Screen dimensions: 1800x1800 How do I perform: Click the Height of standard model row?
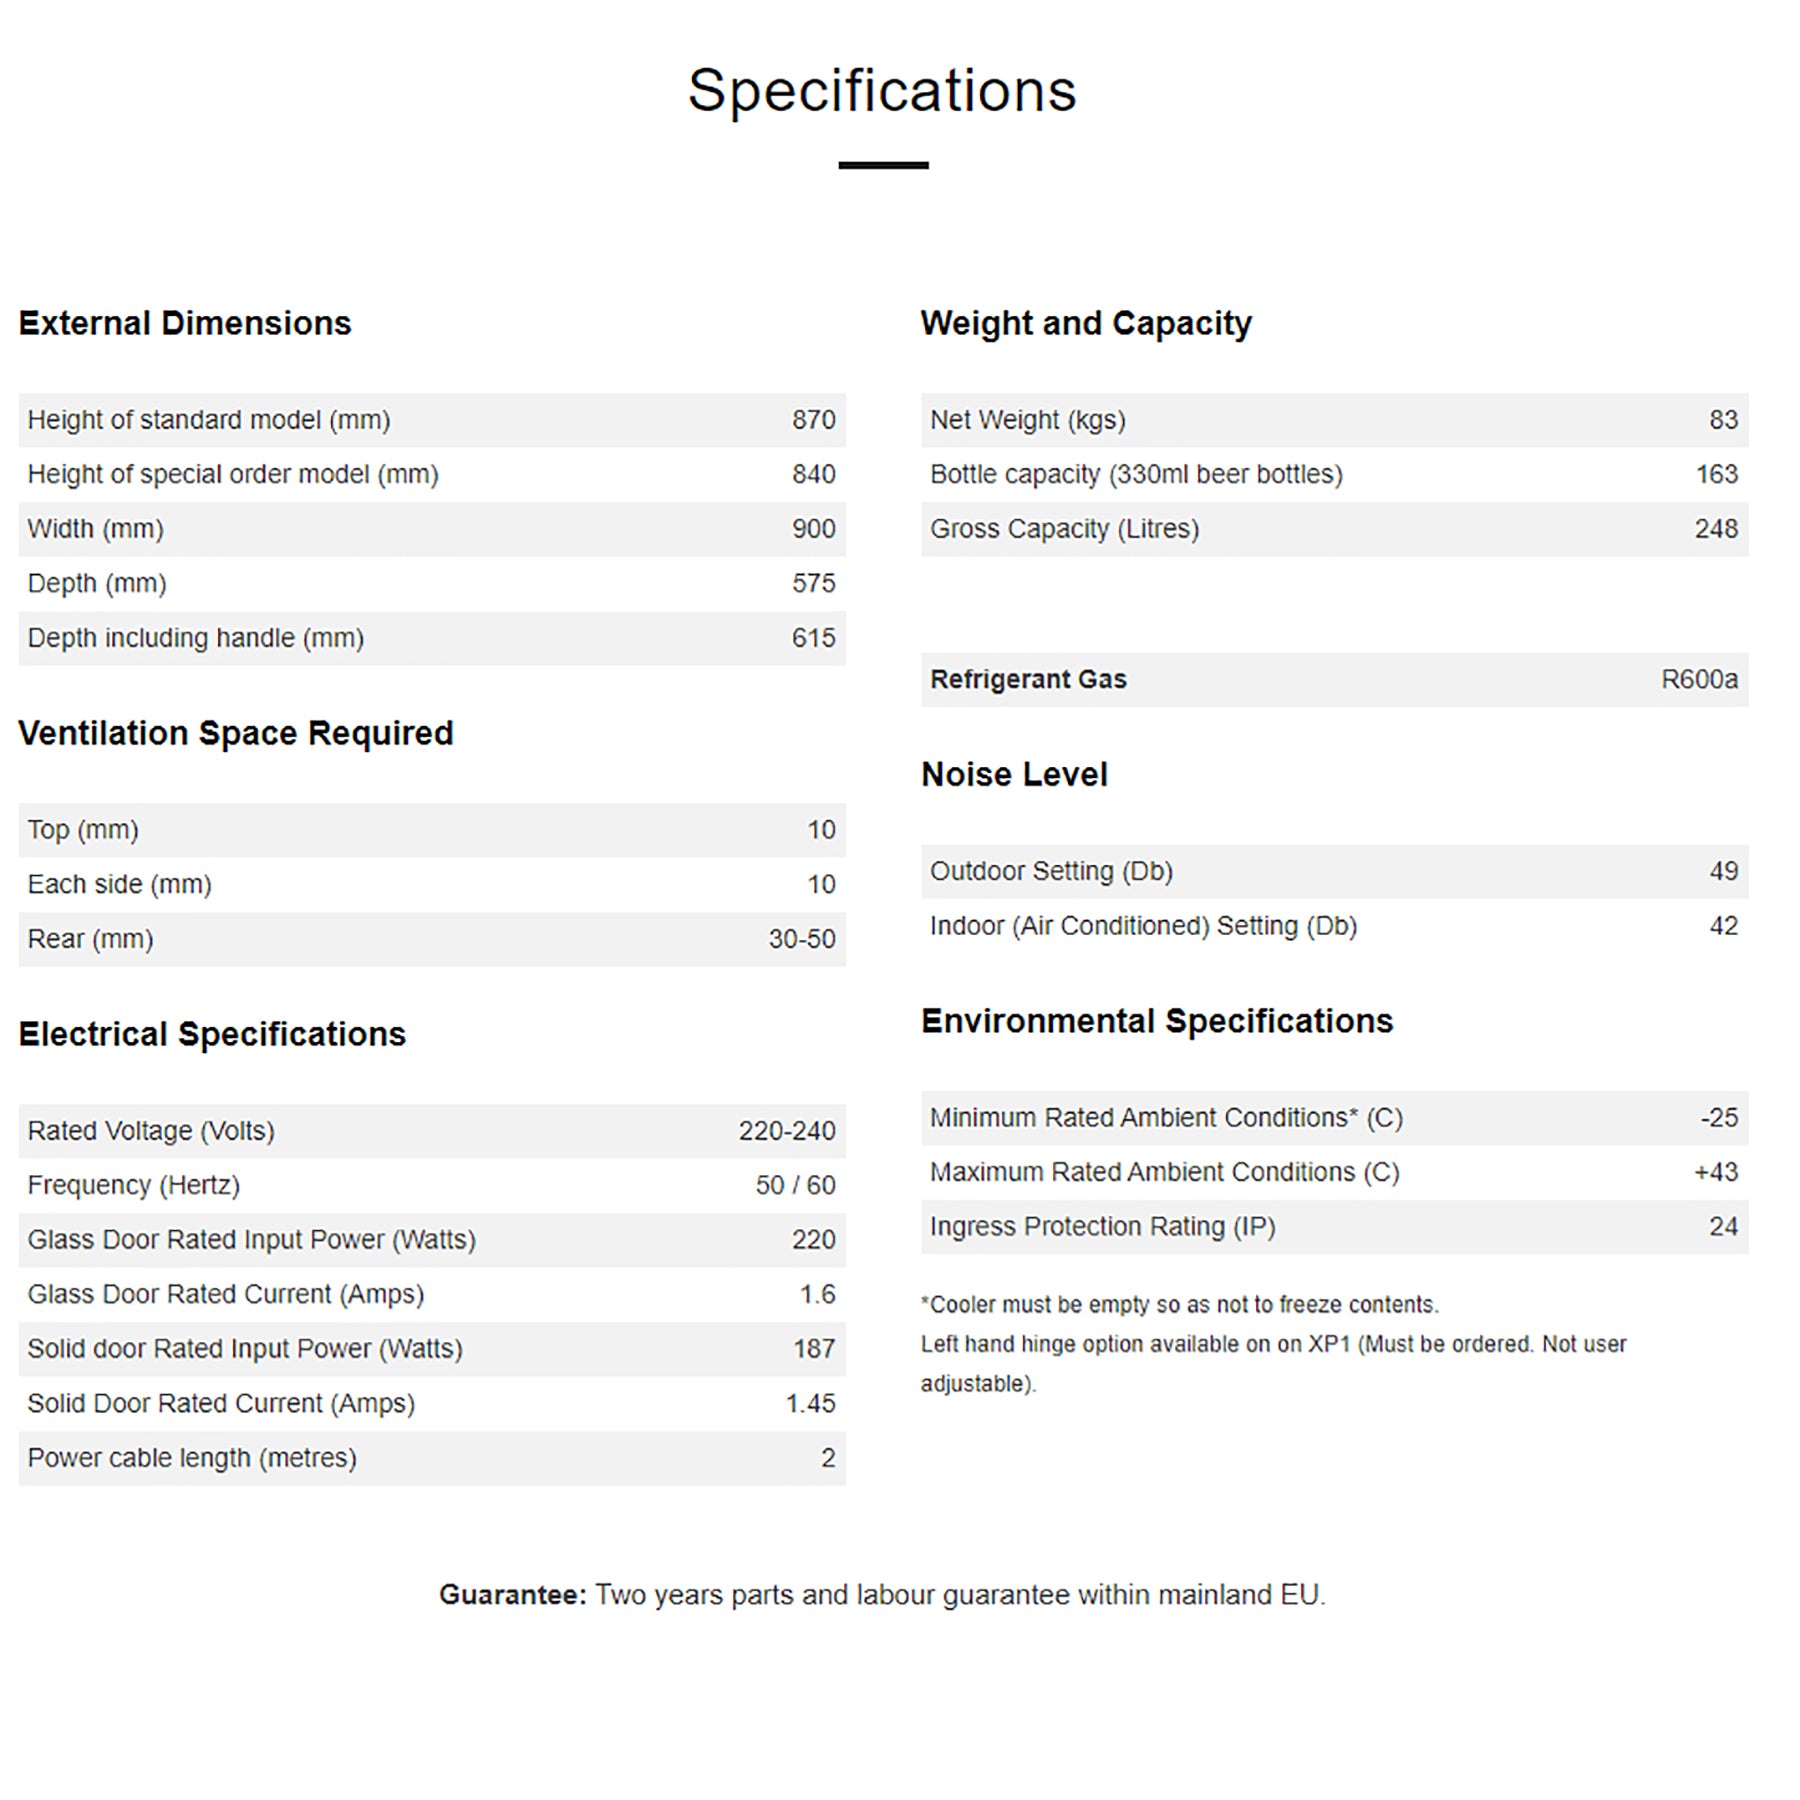click(432, 420)
